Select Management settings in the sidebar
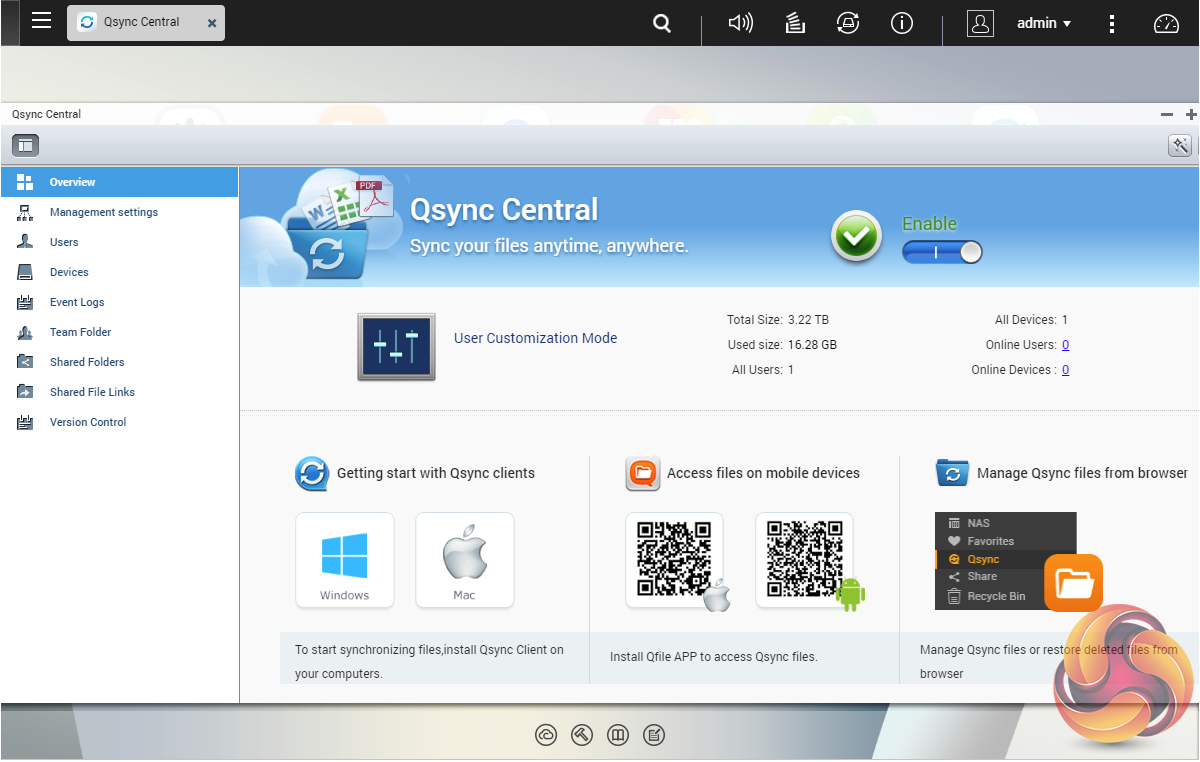The width and height of the screenshot is (1200, 762). (104, 212)
